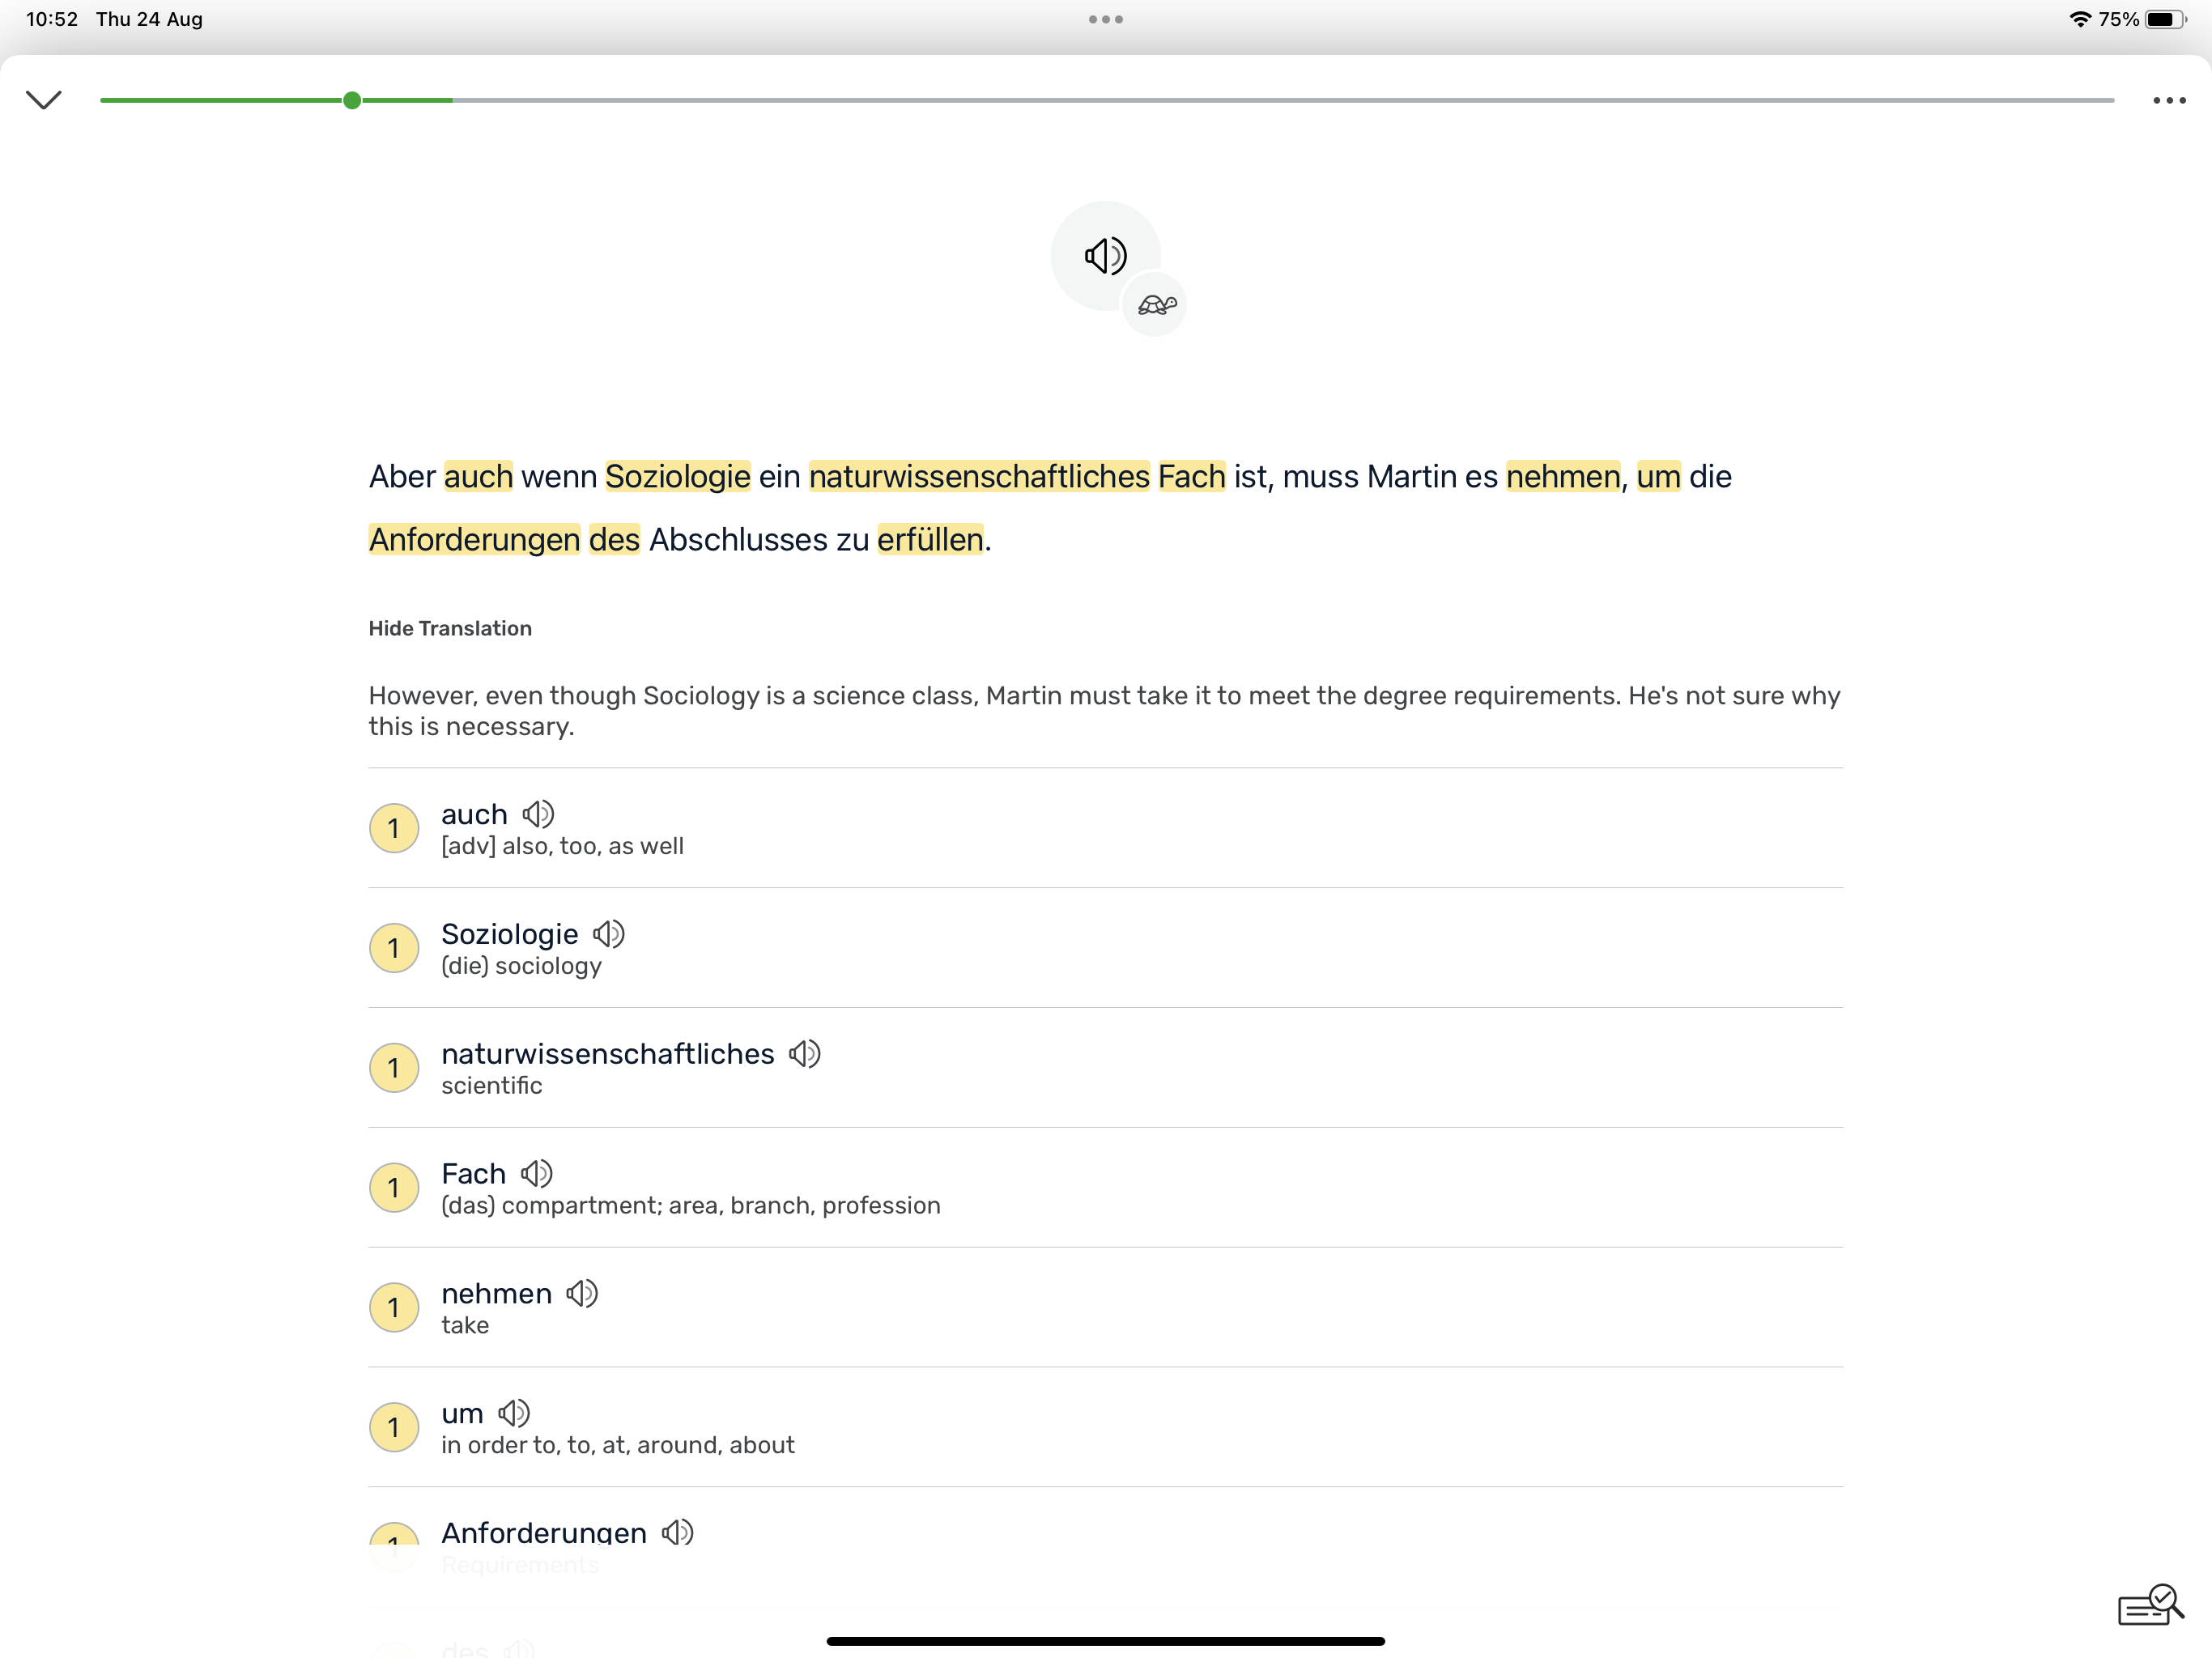The width and height of the screenshot is (2212, 1658).
Task: Change status badge 1 for um
Action: 394,1427
